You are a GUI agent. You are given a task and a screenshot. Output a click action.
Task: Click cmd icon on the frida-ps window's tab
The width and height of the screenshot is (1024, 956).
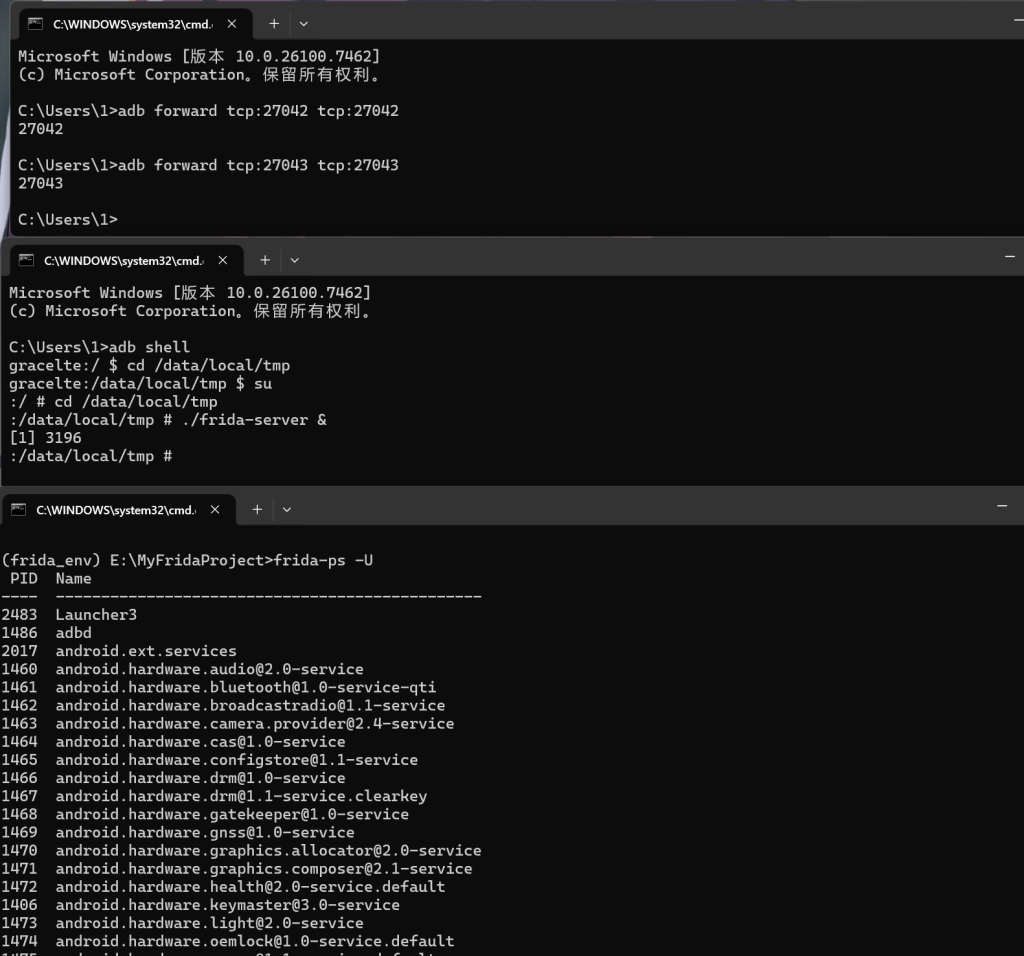18,509
